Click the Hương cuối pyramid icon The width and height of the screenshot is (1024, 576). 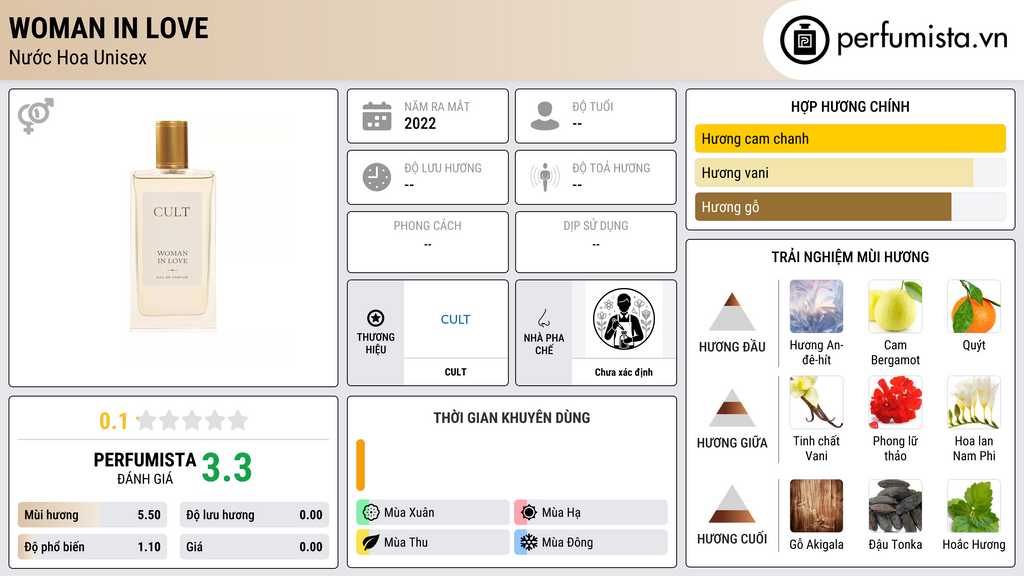coord(732,504)
